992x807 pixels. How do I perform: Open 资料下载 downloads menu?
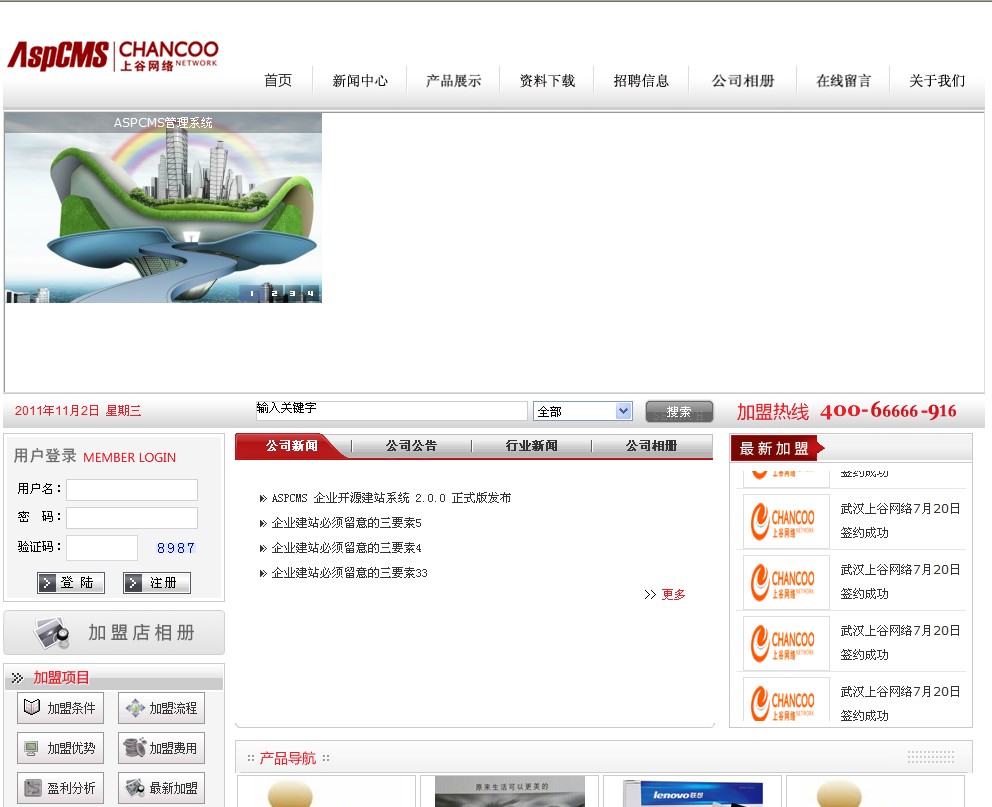click(x=547, y=80)
